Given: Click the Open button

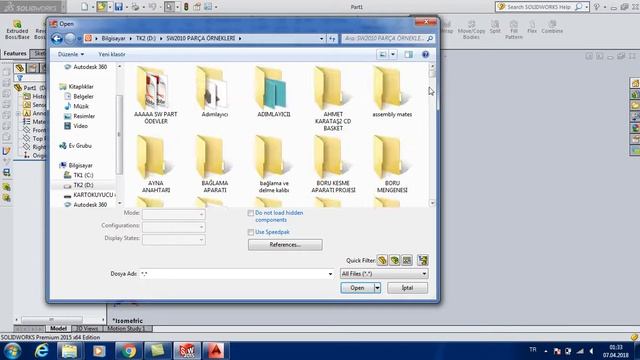Looking at the screenshot, I should 357,288.
